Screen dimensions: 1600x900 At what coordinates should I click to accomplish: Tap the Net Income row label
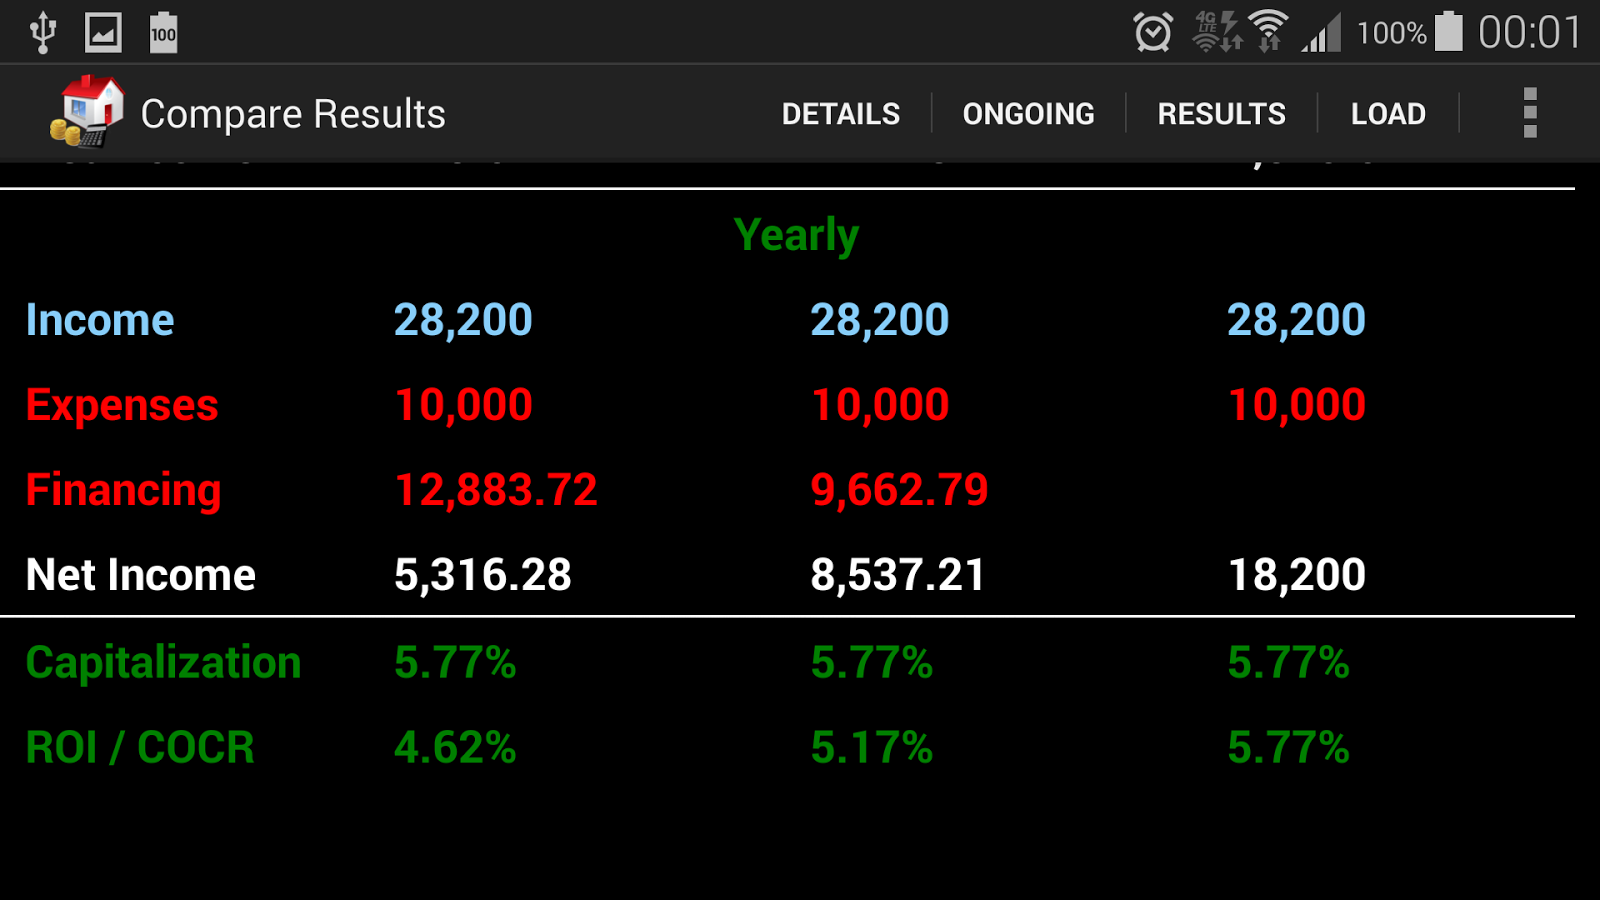coord(141,575)
